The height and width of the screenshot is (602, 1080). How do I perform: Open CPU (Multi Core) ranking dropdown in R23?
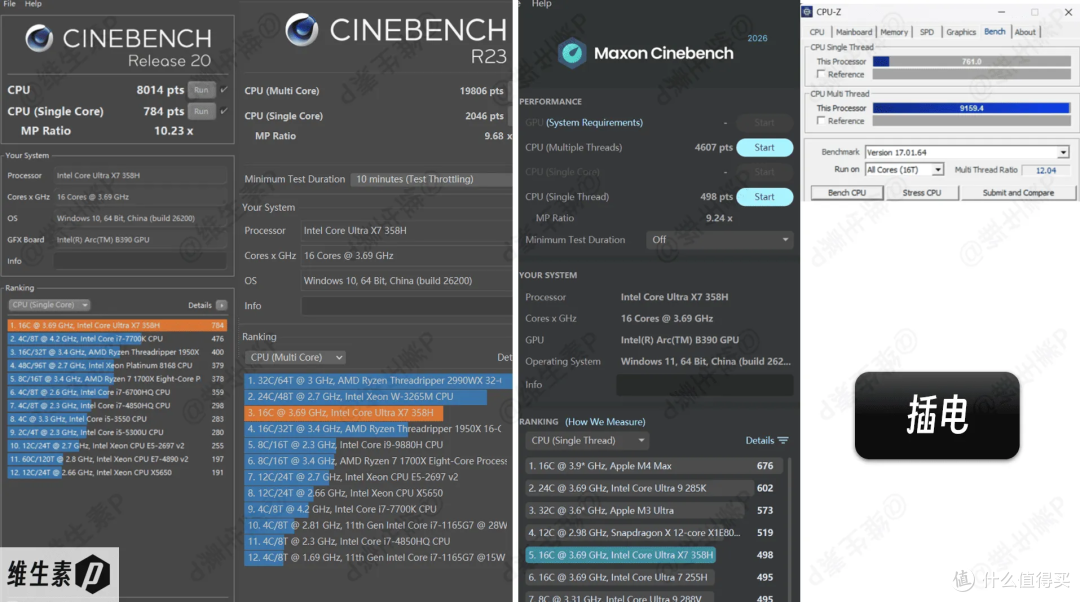click(x=295, y=357)
